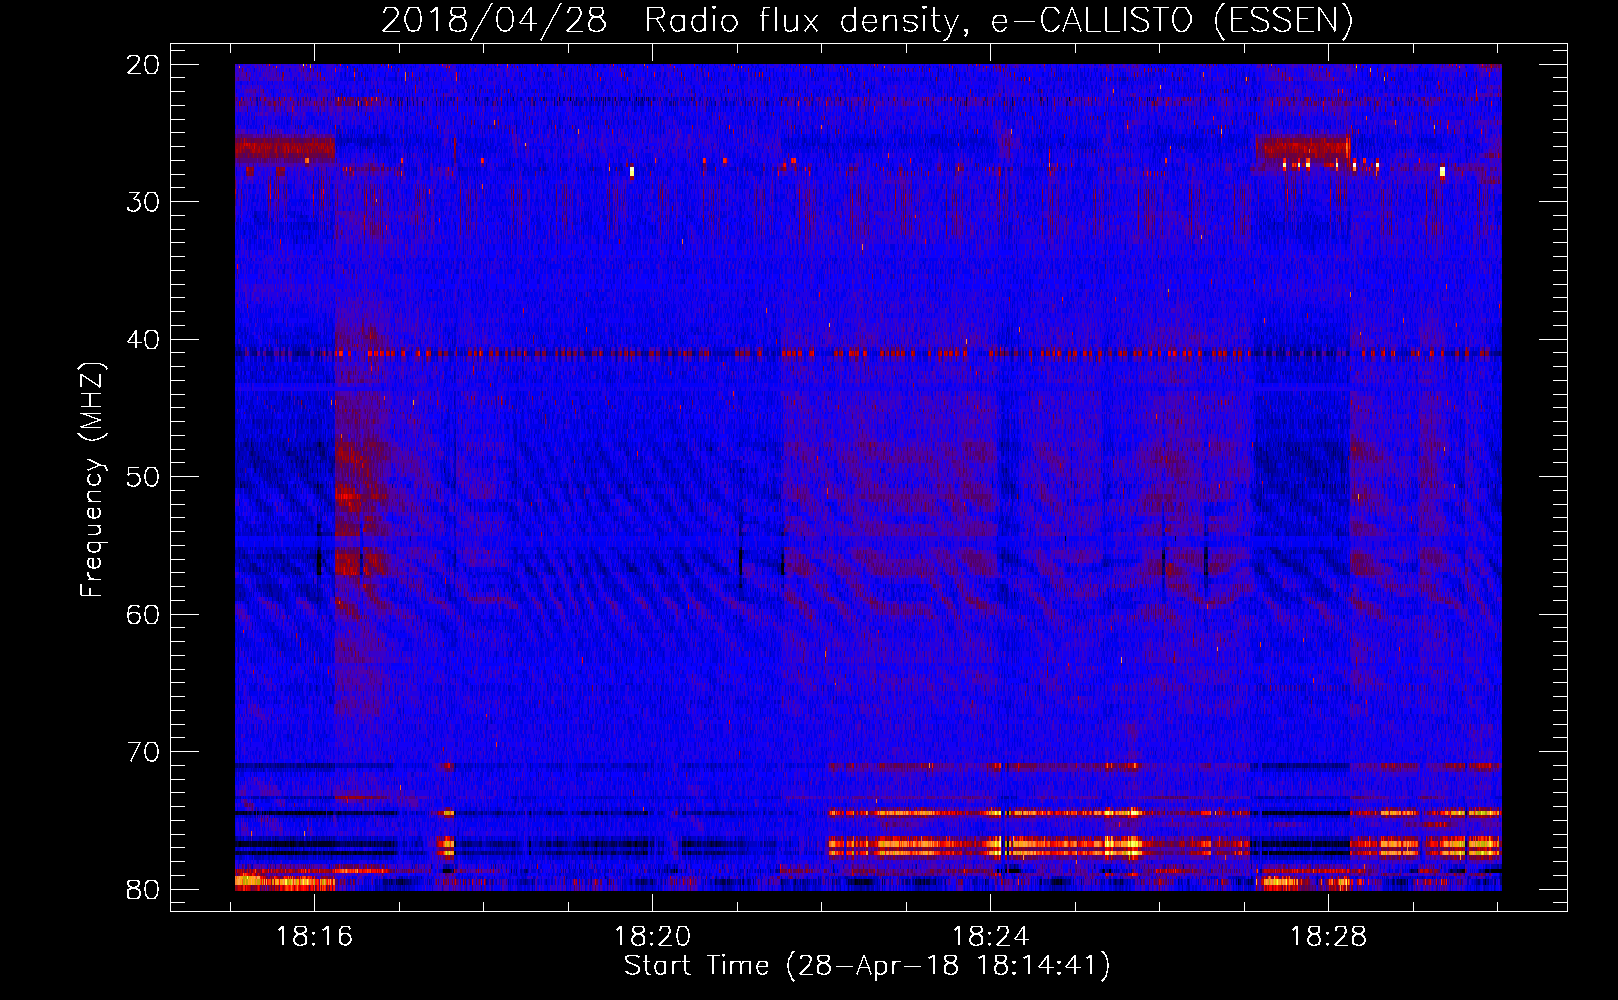Screen dimensions: 1618x1000
Task: Click the plot title mentioning e-CALLISTO (ESSEN)
Action: [868, 21]
